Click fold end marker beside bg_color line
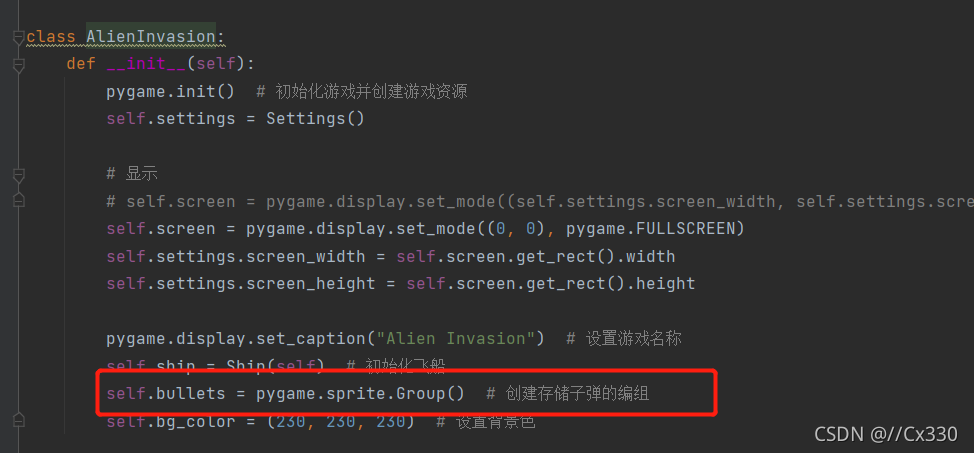 (19, 420)
